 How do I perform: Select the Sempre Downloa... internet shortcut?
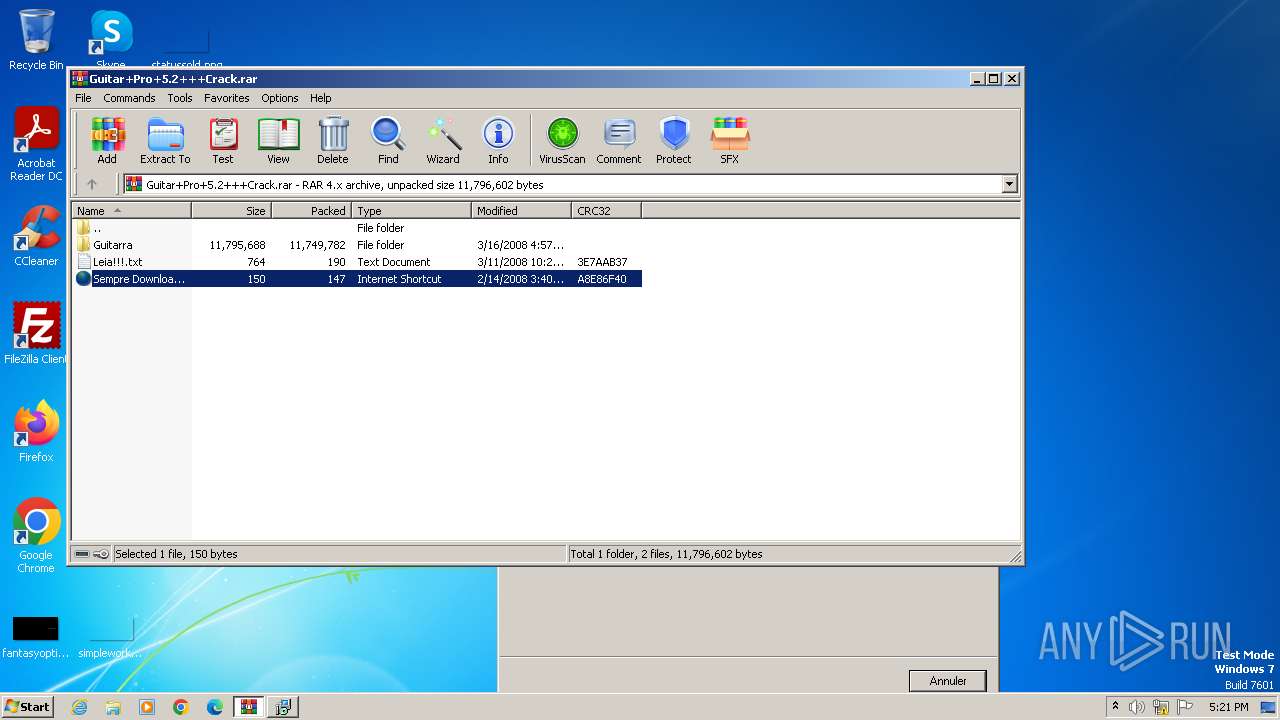(x=357, y=279)
